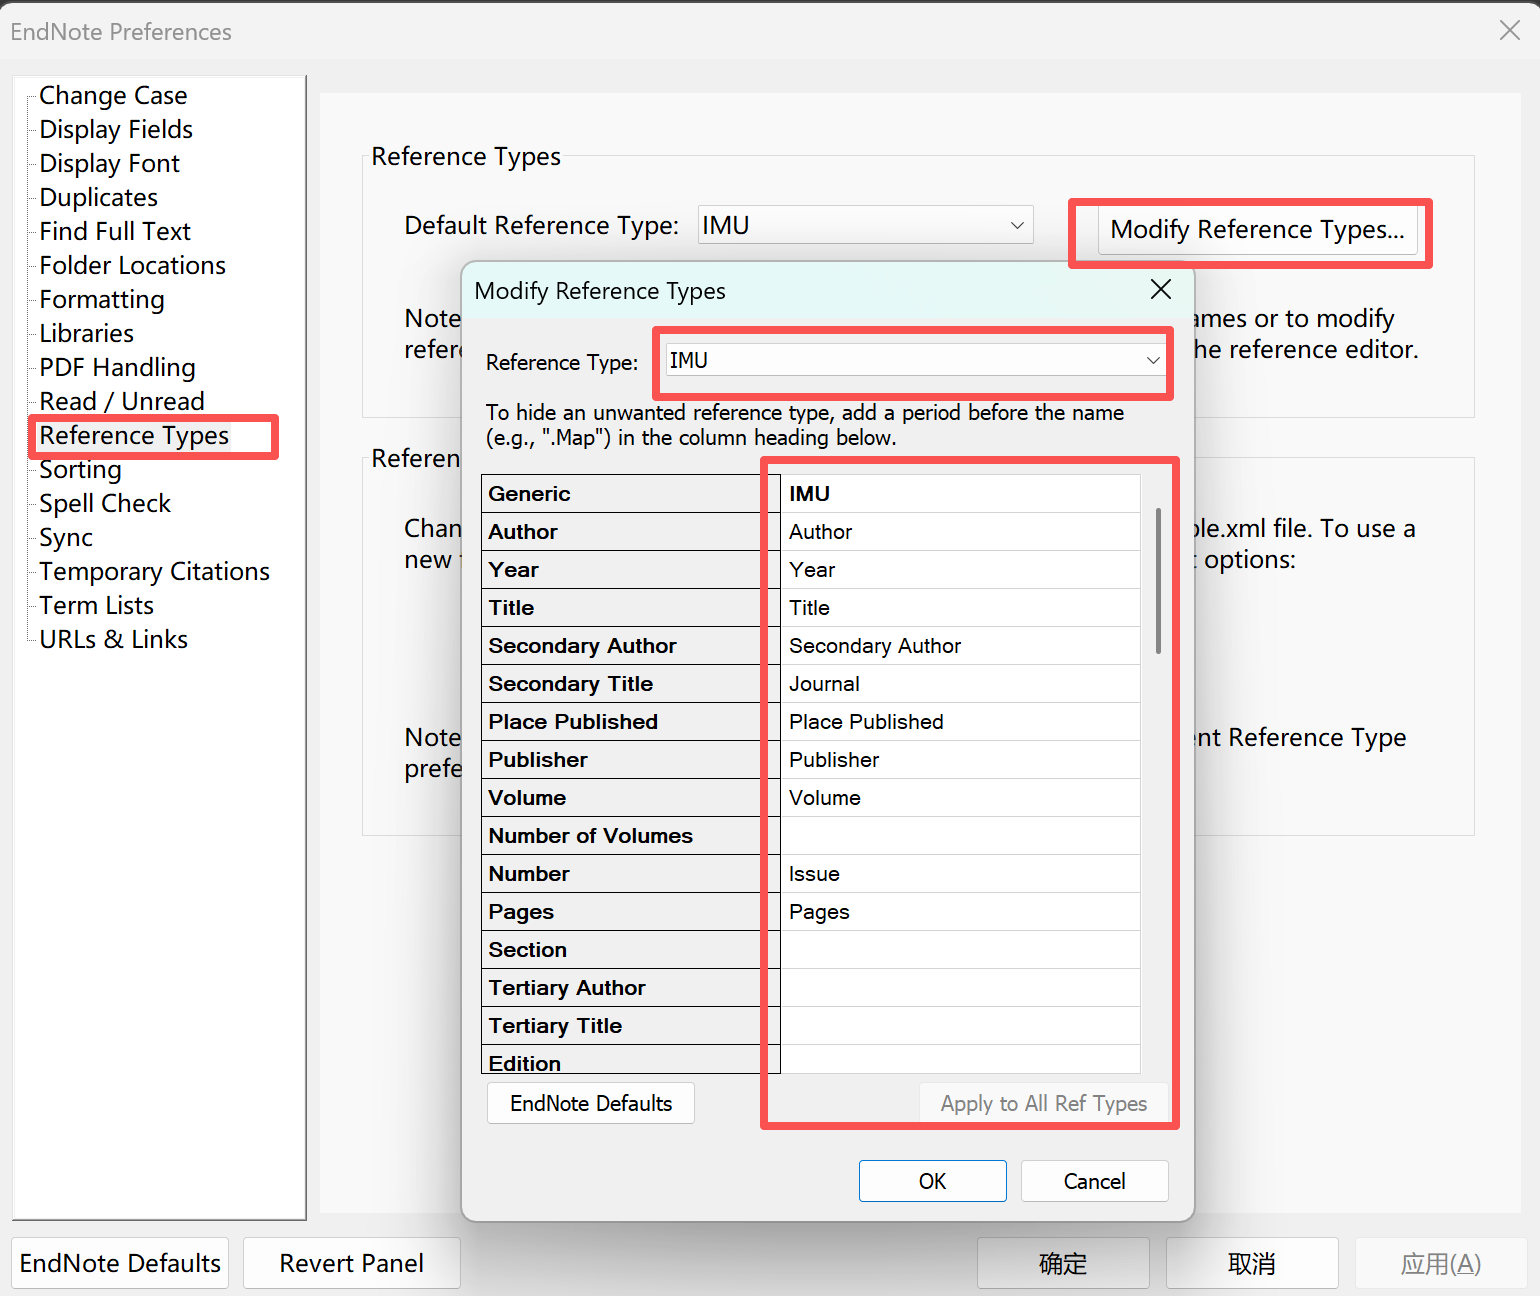The image size is (1540, 1296).
Task: Edit the IMU Place Published field
Action: point(960,721)
